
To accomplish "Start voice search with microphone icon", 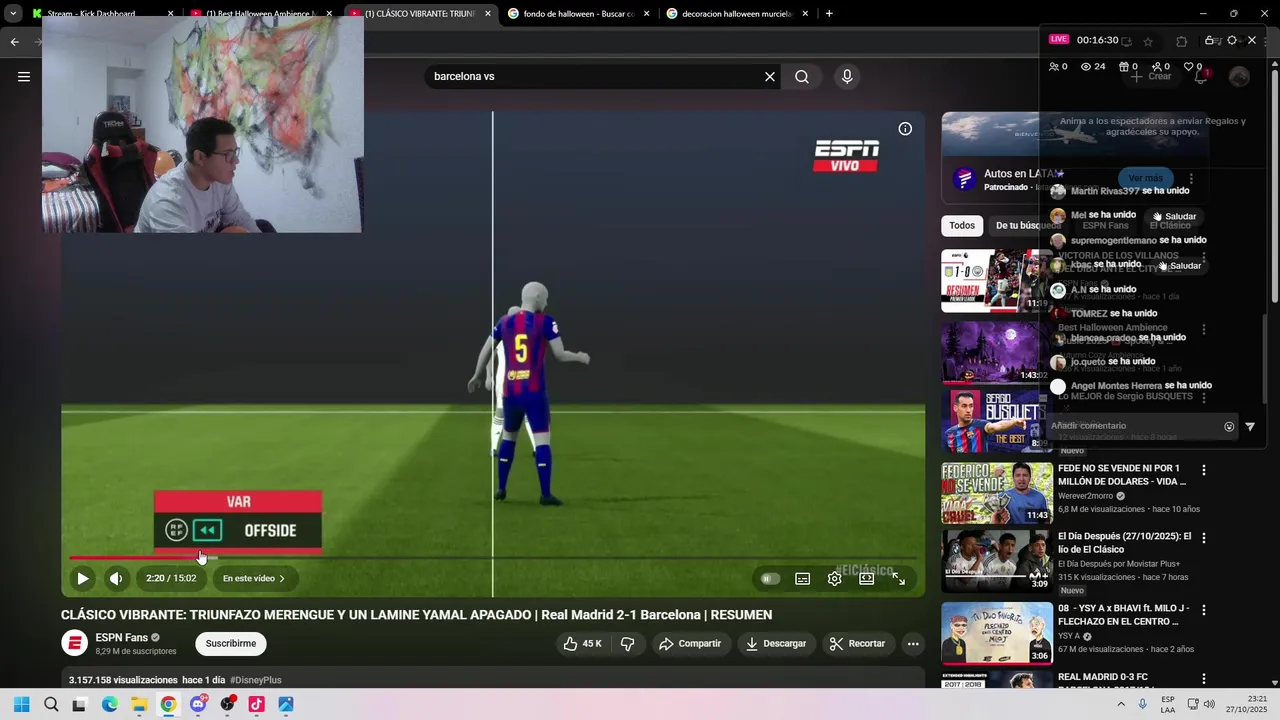I will 847,77.
